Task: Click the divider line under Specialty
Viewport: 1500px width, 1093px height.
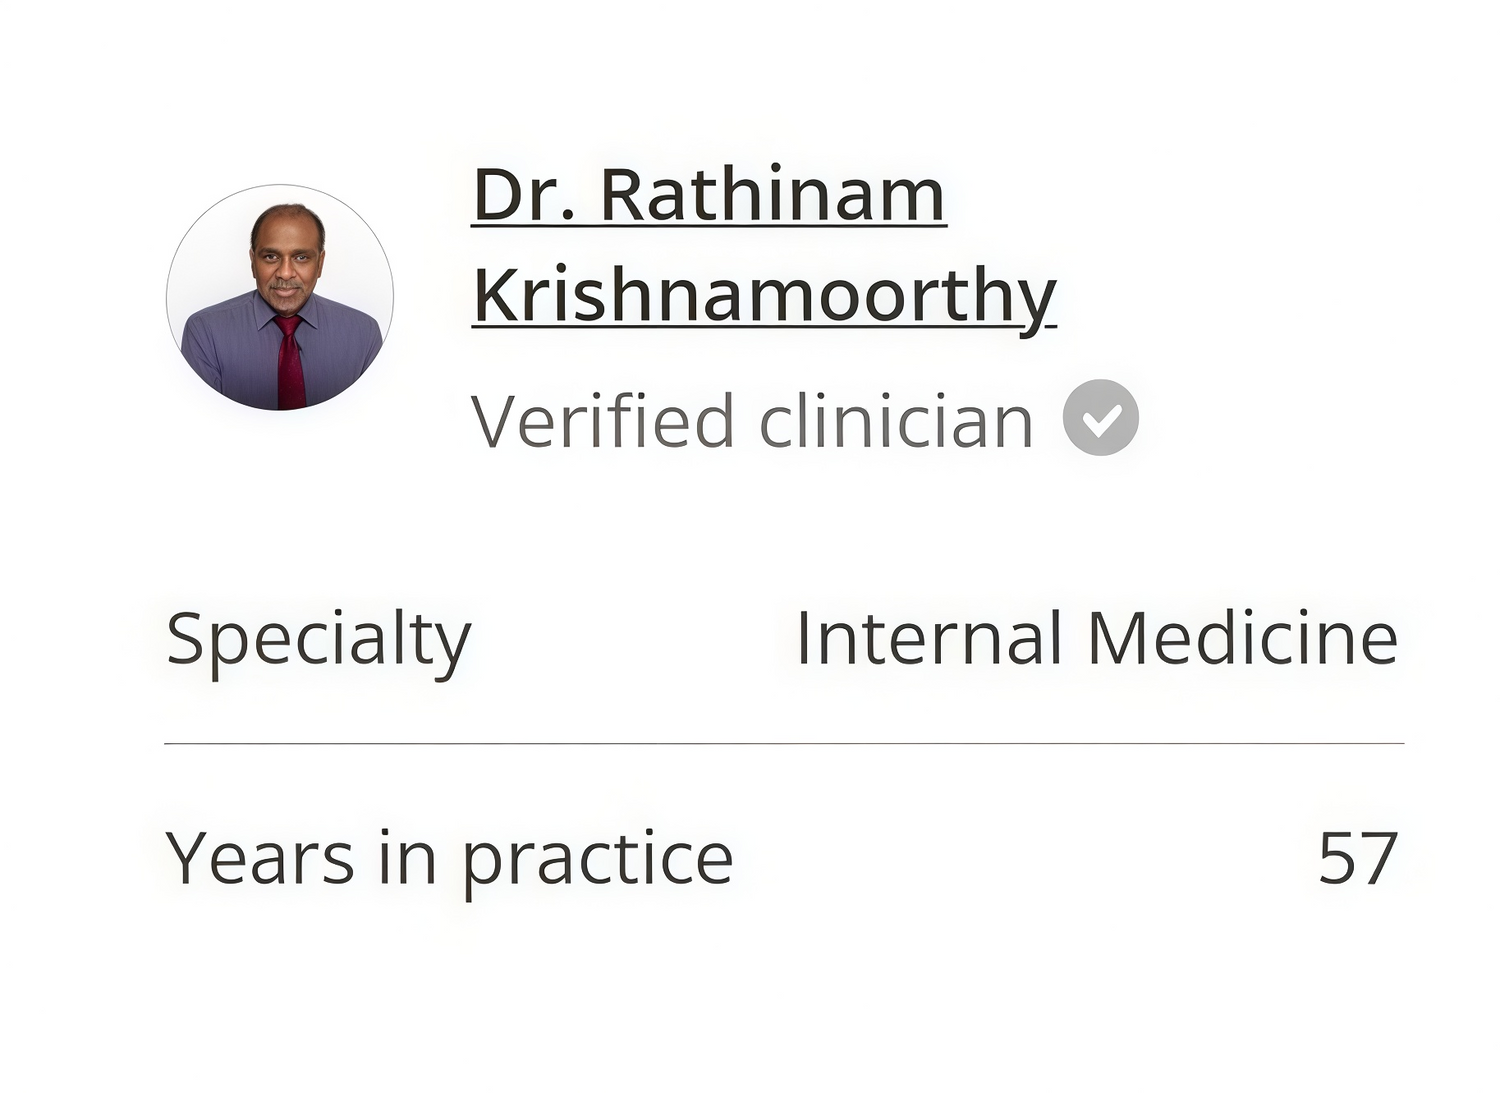Action: coord(784,744)
